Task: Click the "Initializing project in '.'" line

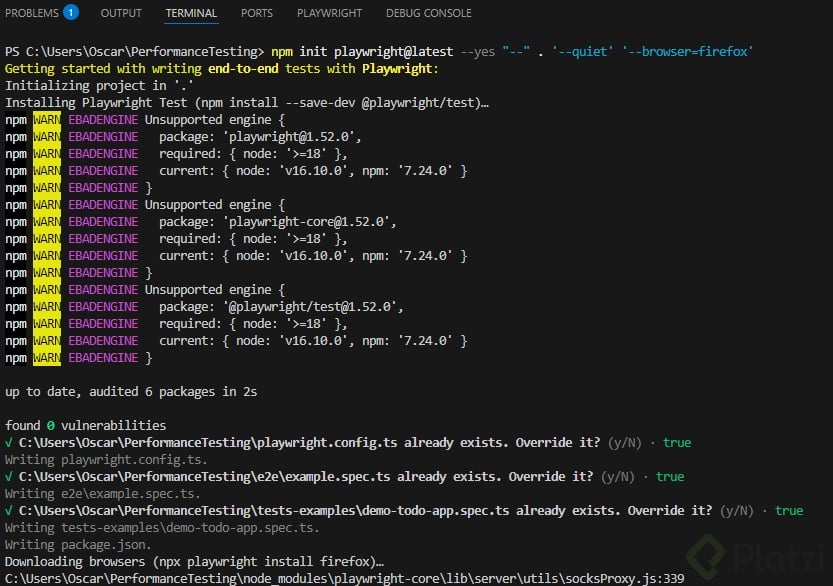Action: click(x=99, y=86)
